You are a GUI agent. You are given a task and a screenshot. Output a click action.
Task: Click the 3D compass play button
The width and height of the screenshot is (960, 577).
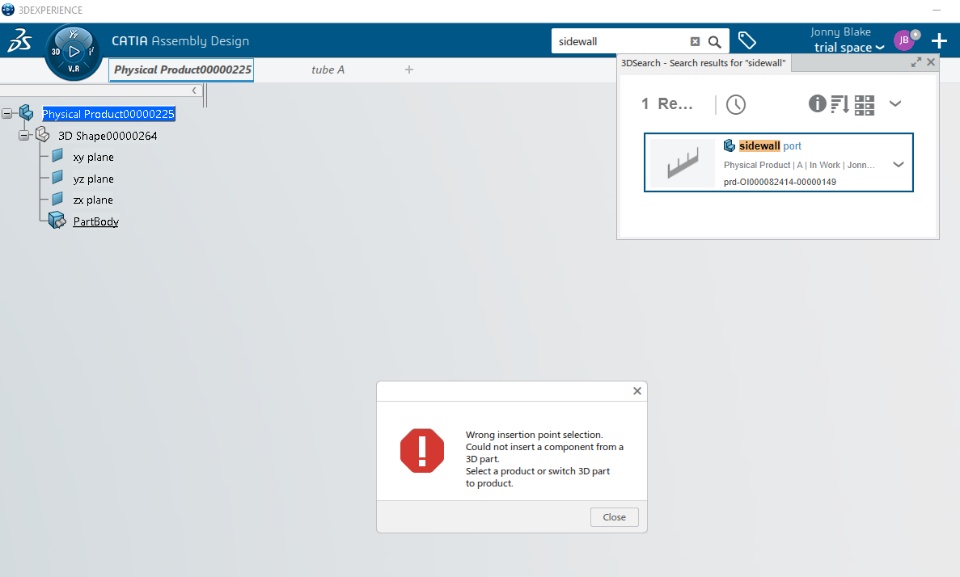pos(73,52)
